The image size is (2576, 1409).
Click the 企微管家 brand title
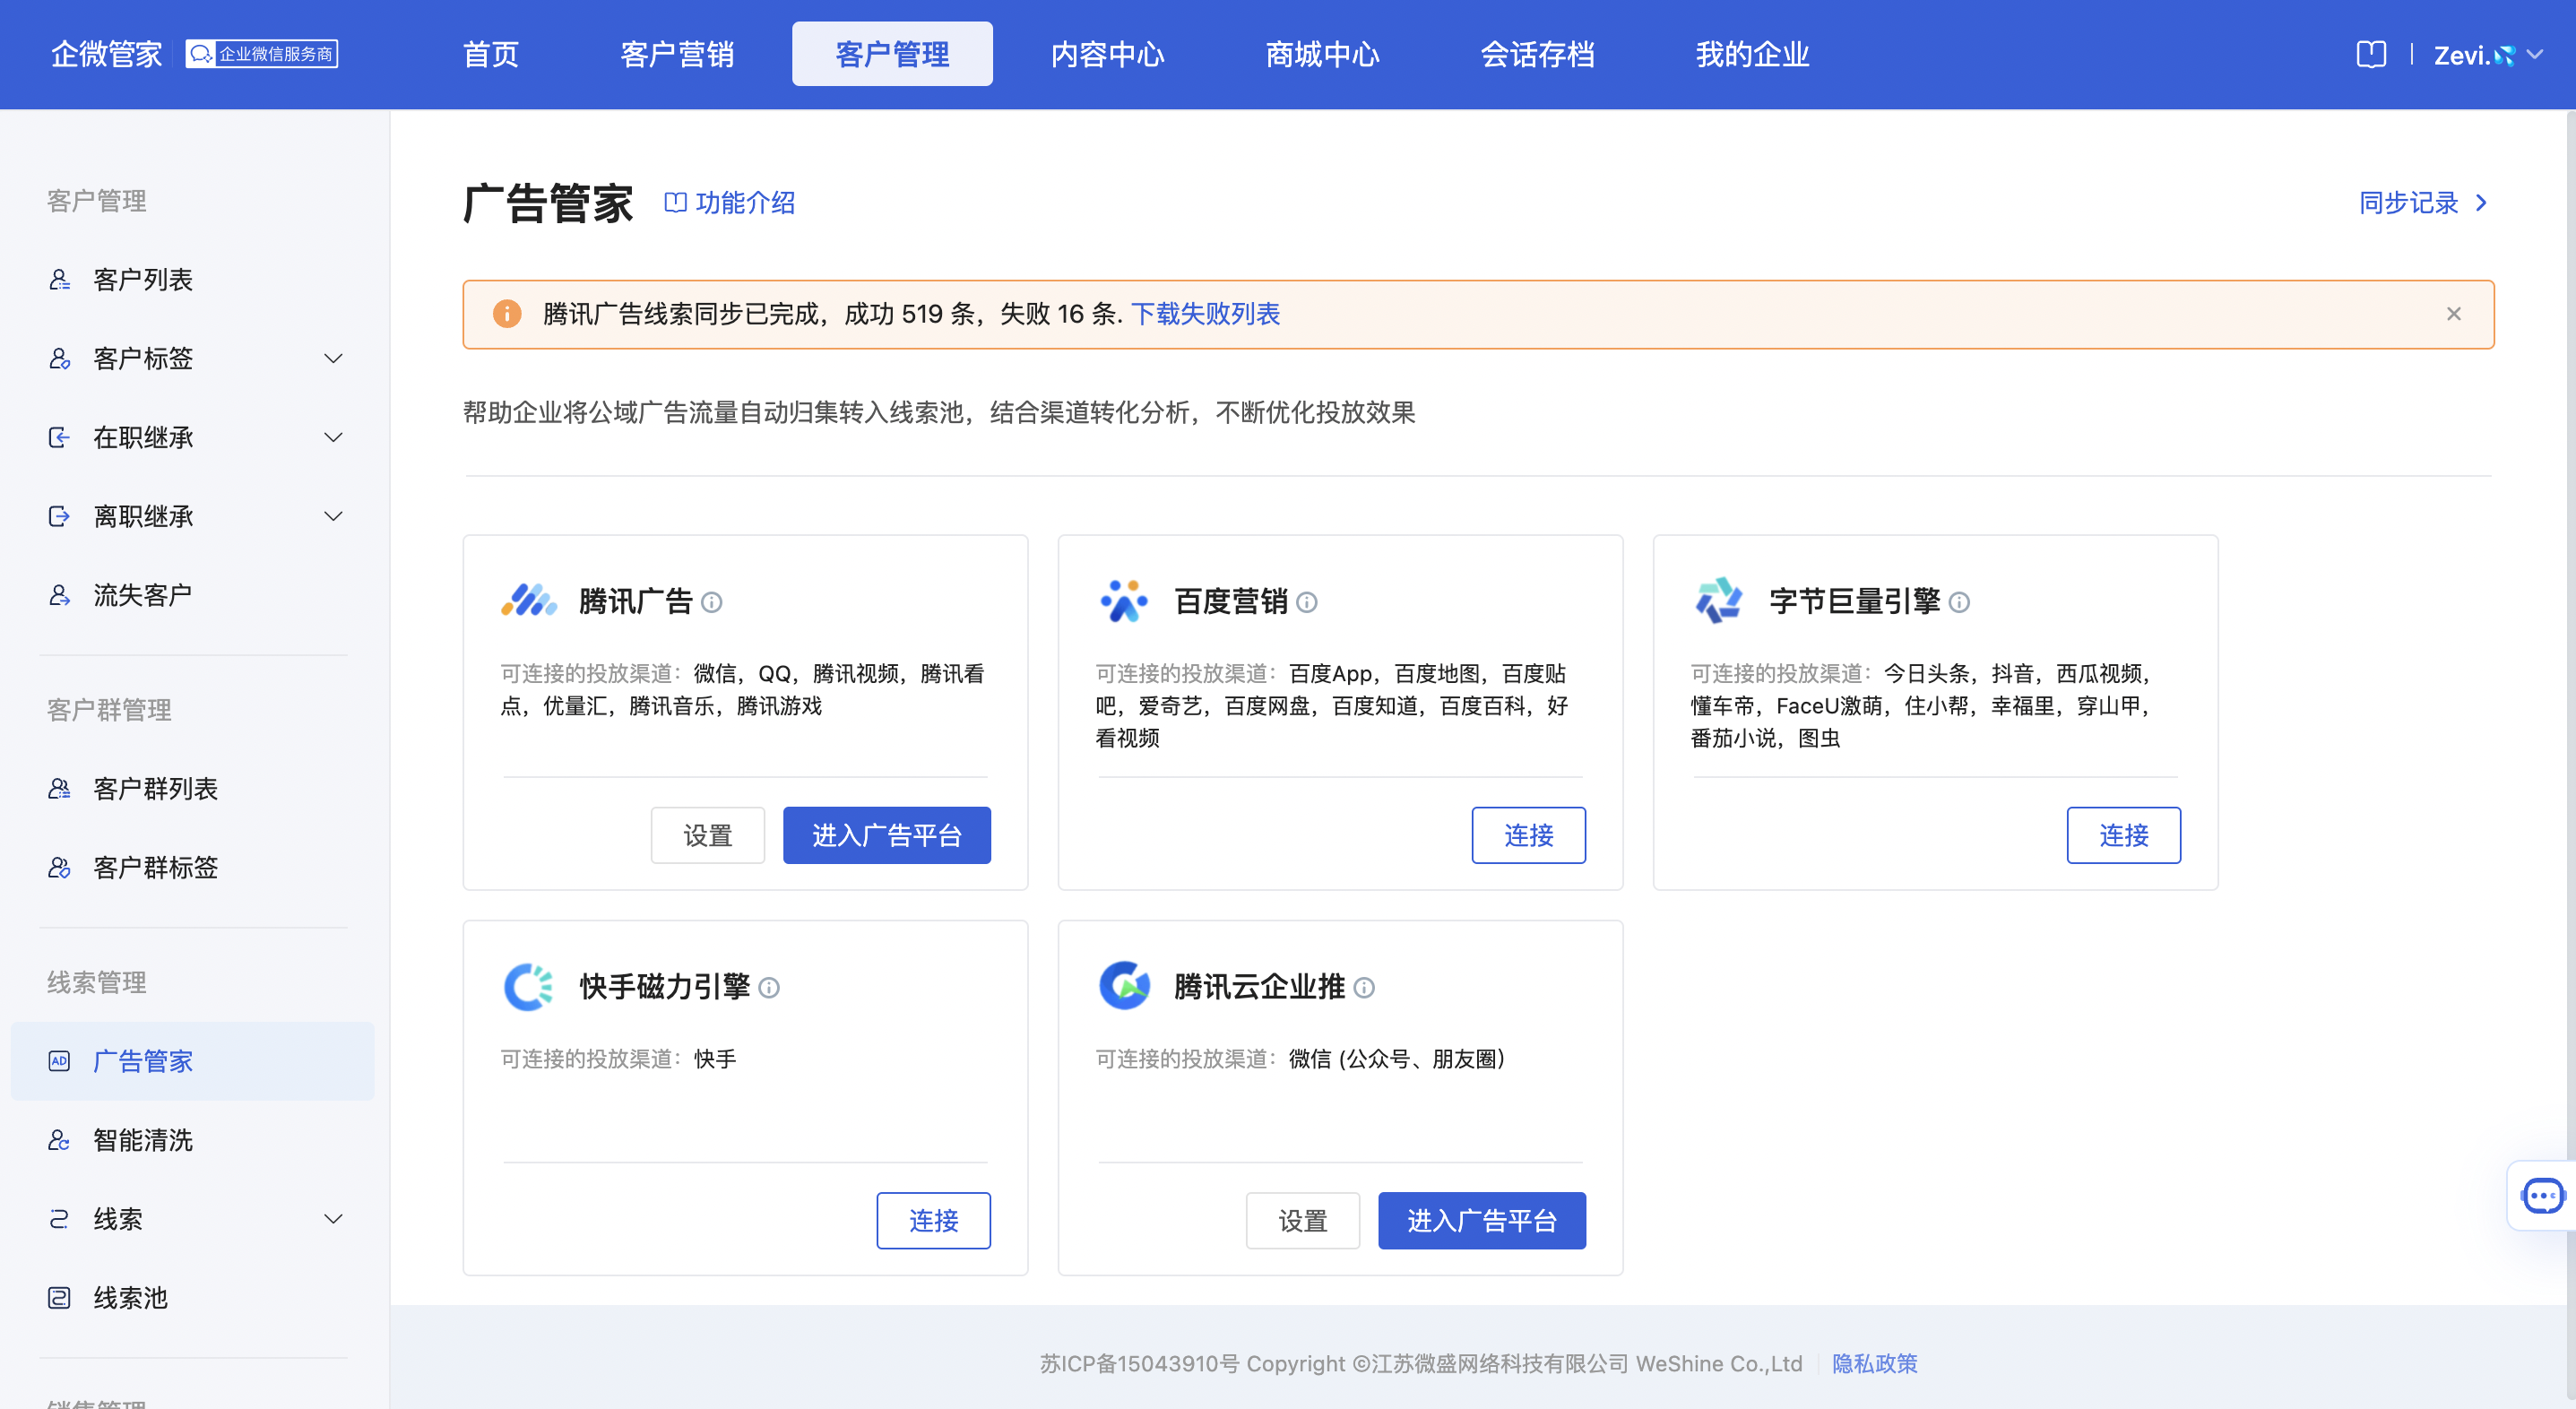point(107,54)
